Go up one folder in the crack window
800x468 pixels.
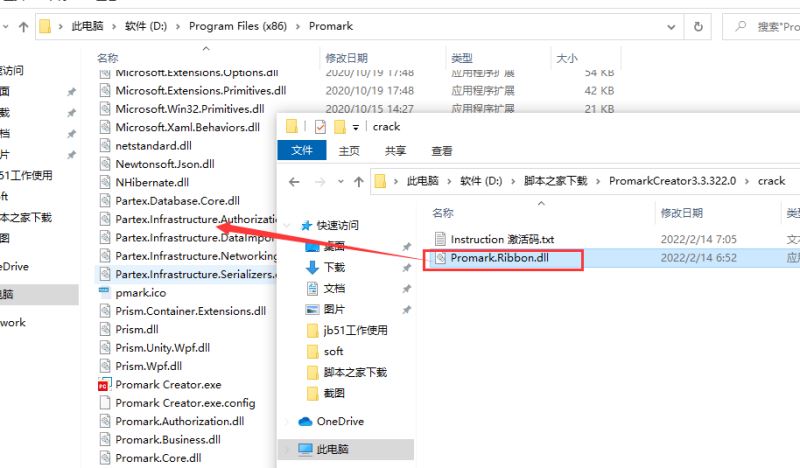click(x=359, y=182)
